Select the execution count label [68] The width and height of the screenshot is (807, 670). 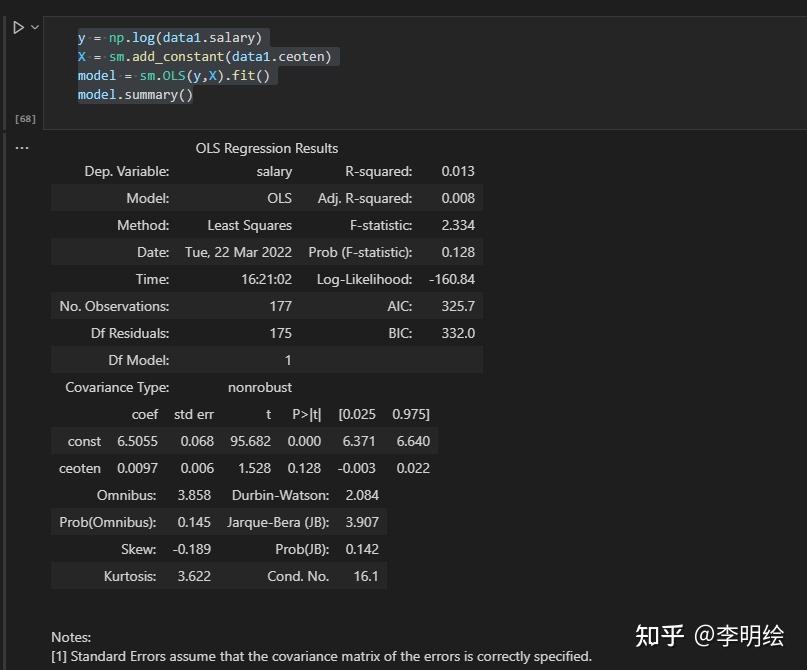click(x=24, y=118)
